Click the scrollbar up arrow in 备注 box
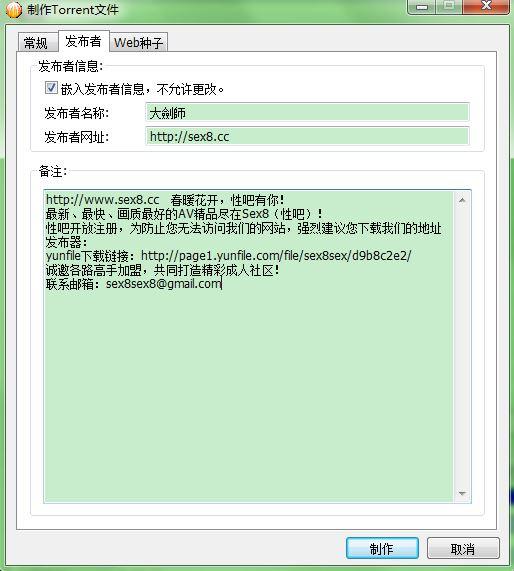Screen dimensions: 514x571 (x=462, y=200)
